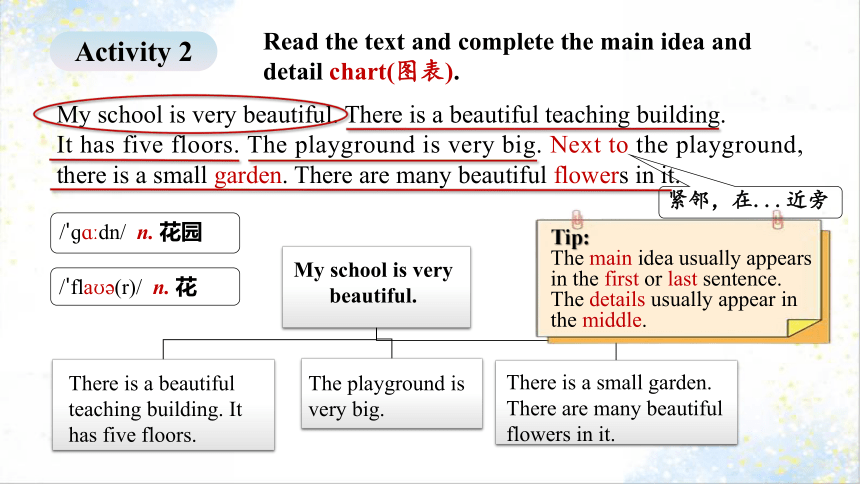Screen dimensions: 860x484
Task: Click the sentence 'It has five floors.'
Action: (148, 145)
